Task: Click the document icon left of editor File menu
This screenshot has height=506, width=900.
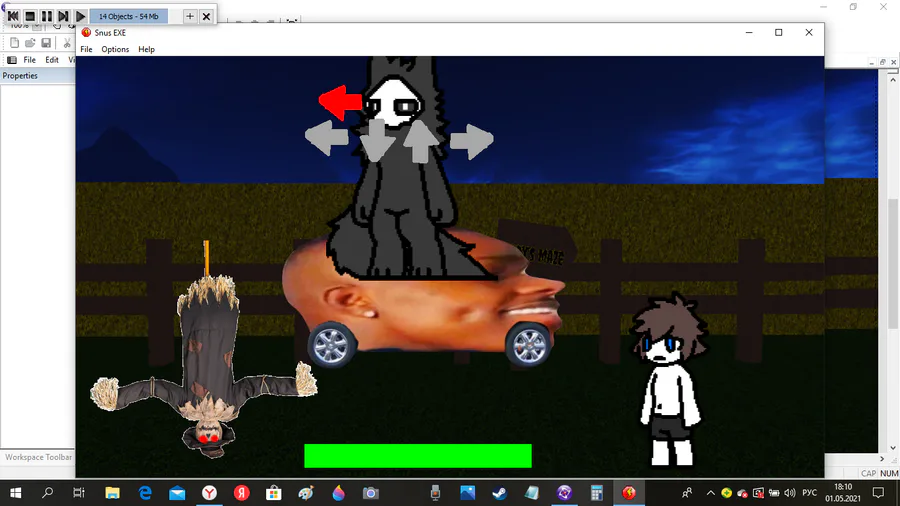Action: (11, 60)
